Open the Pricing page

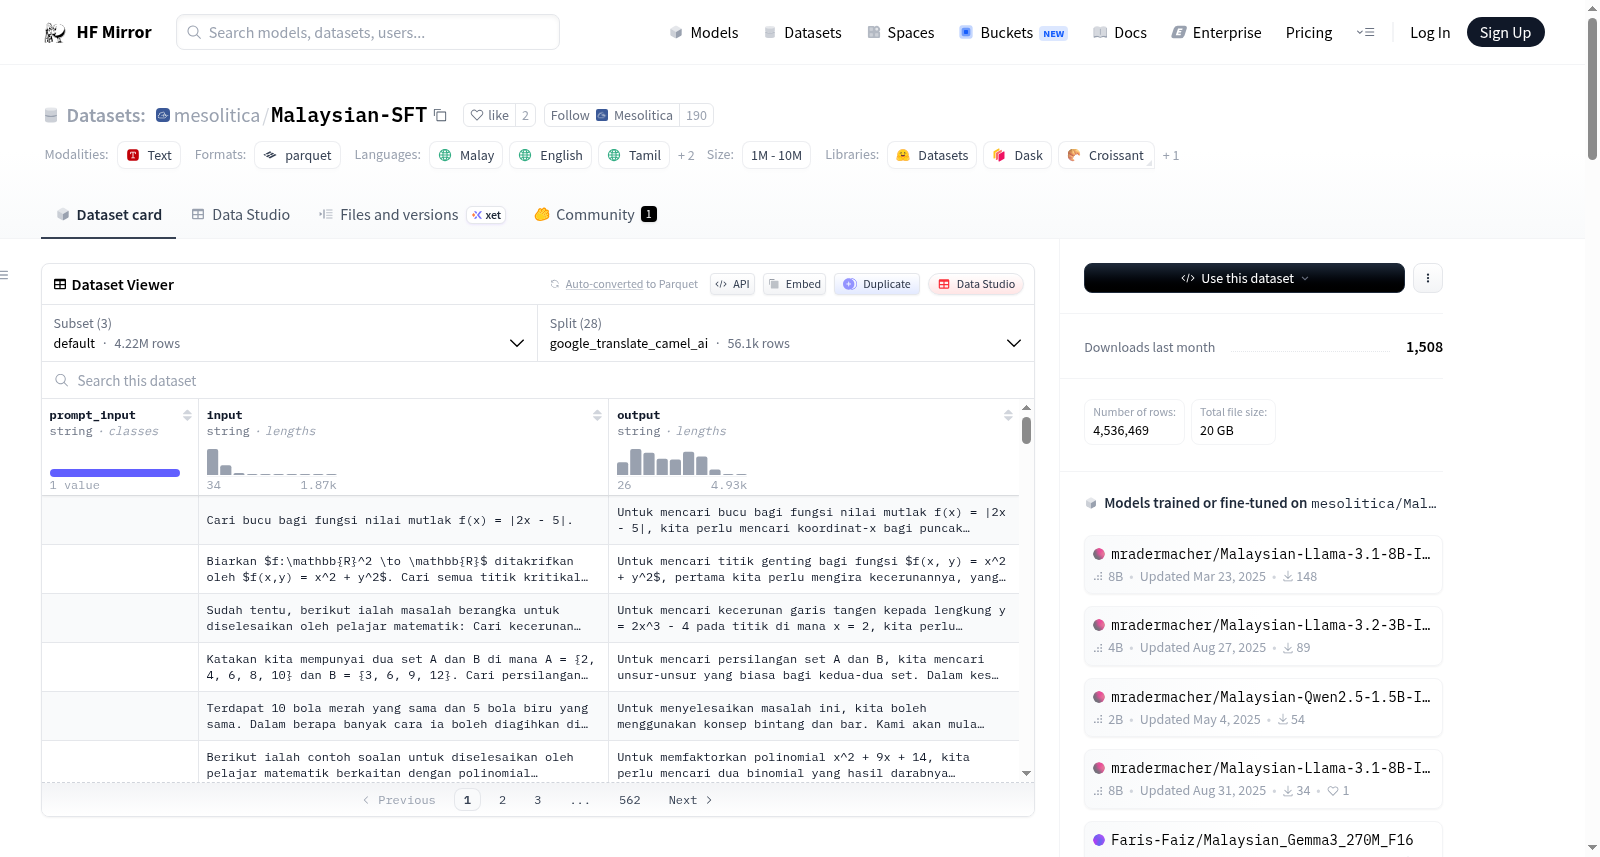1309,32
